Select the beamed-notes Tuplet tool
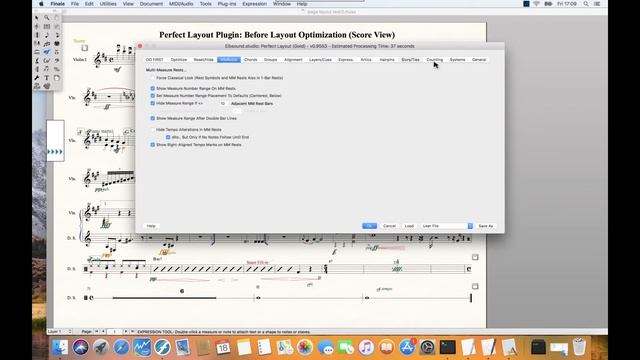 tap(47, 44)
